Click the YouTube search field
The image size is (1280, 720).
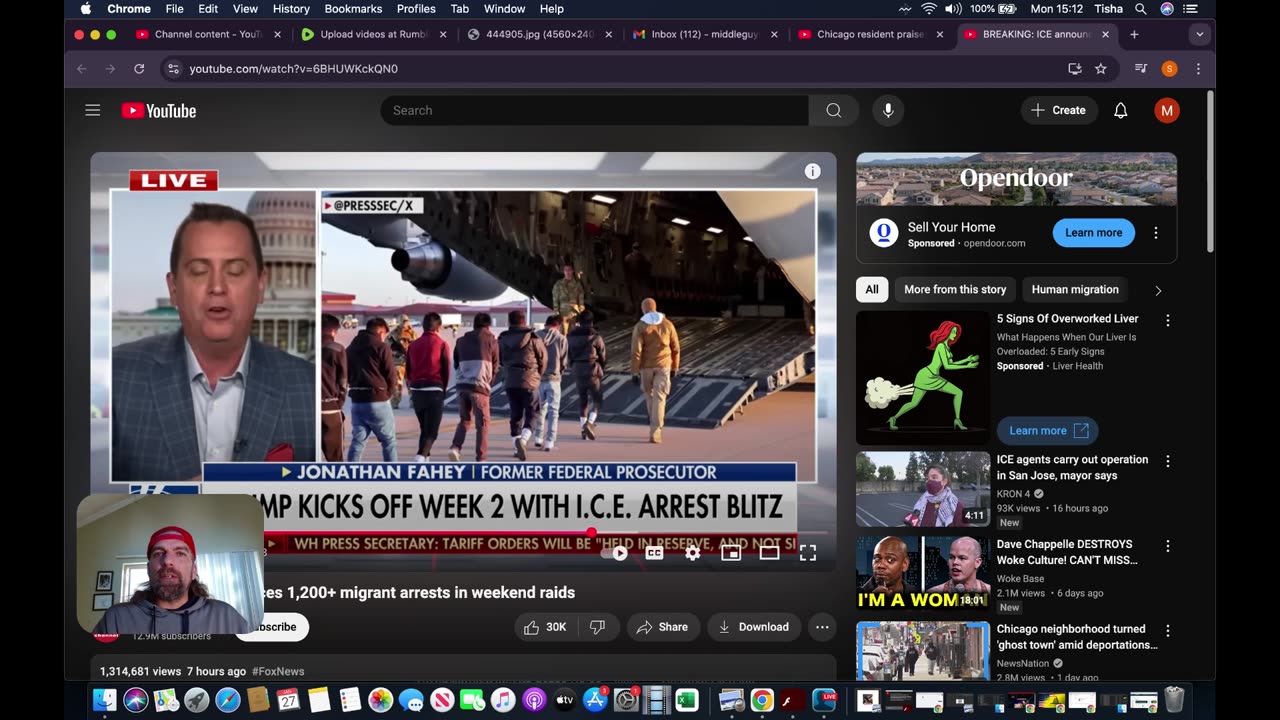tap(594, 110)
